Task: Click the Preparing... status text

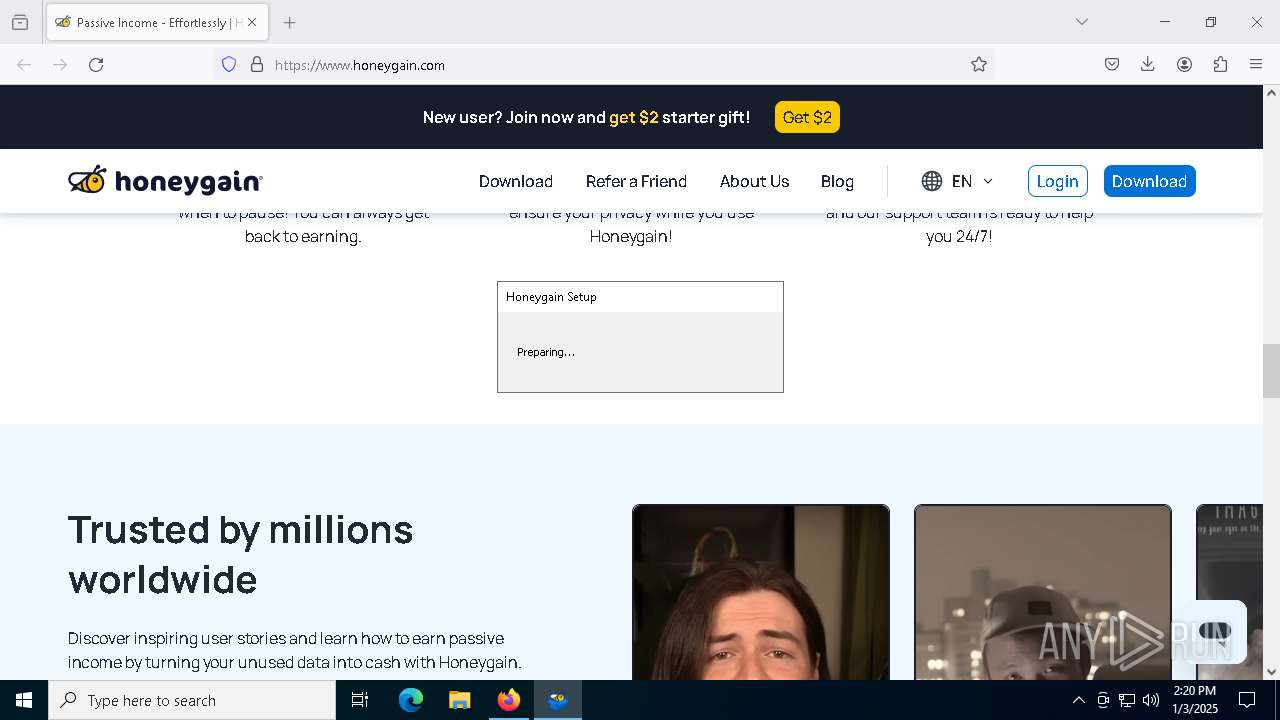Action: [x=546, y=352]
